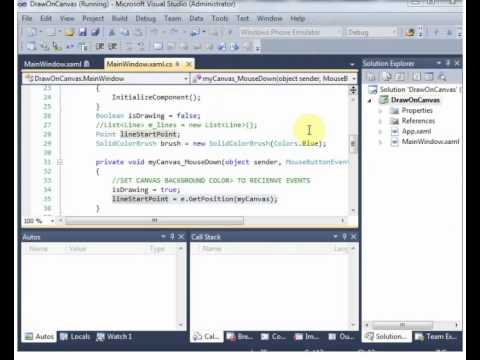Click on the 'InitializeComponent();' code line

pyautogui.click(x=156, y=97)
